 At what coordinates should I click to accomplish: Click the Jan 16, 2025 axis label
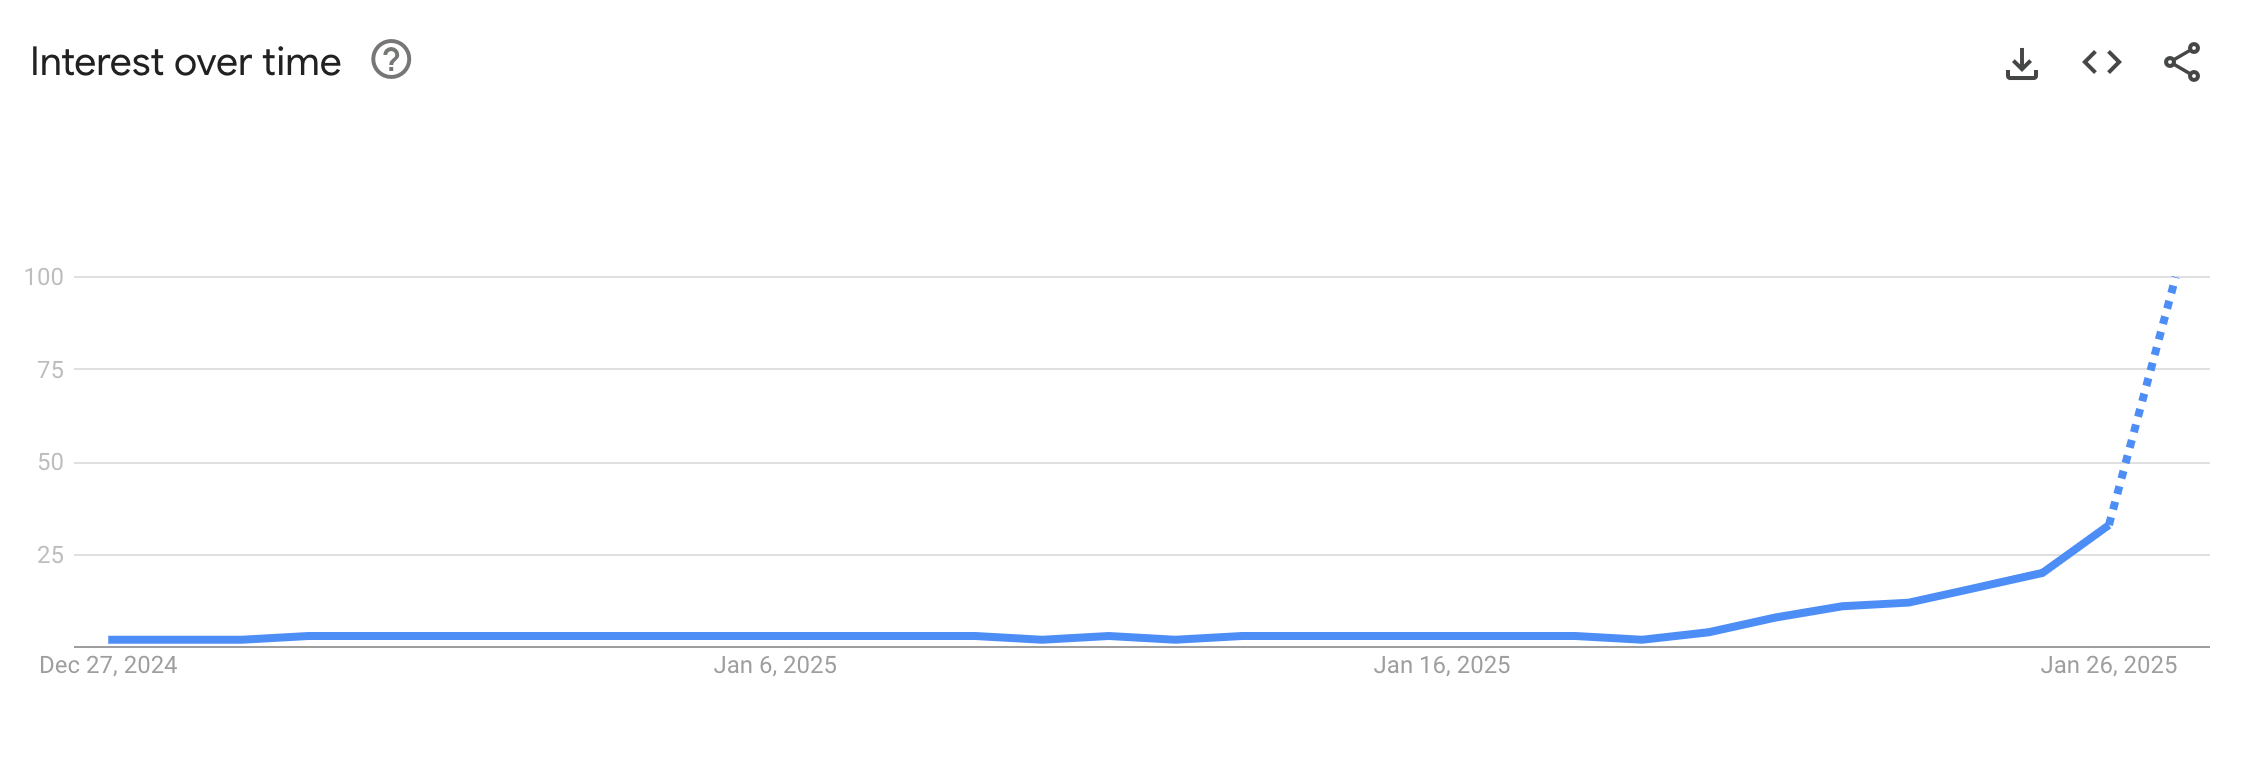(1444, 664)
